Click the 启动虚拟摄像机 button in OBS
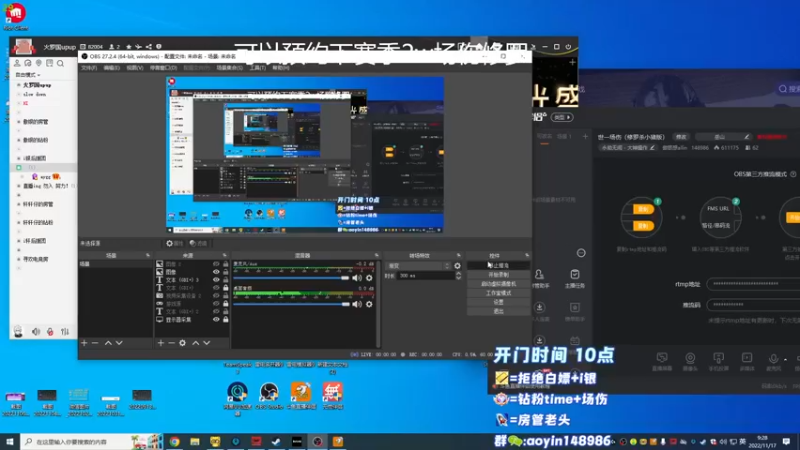This screenshot has height=450, width=800. pos(498,284)
